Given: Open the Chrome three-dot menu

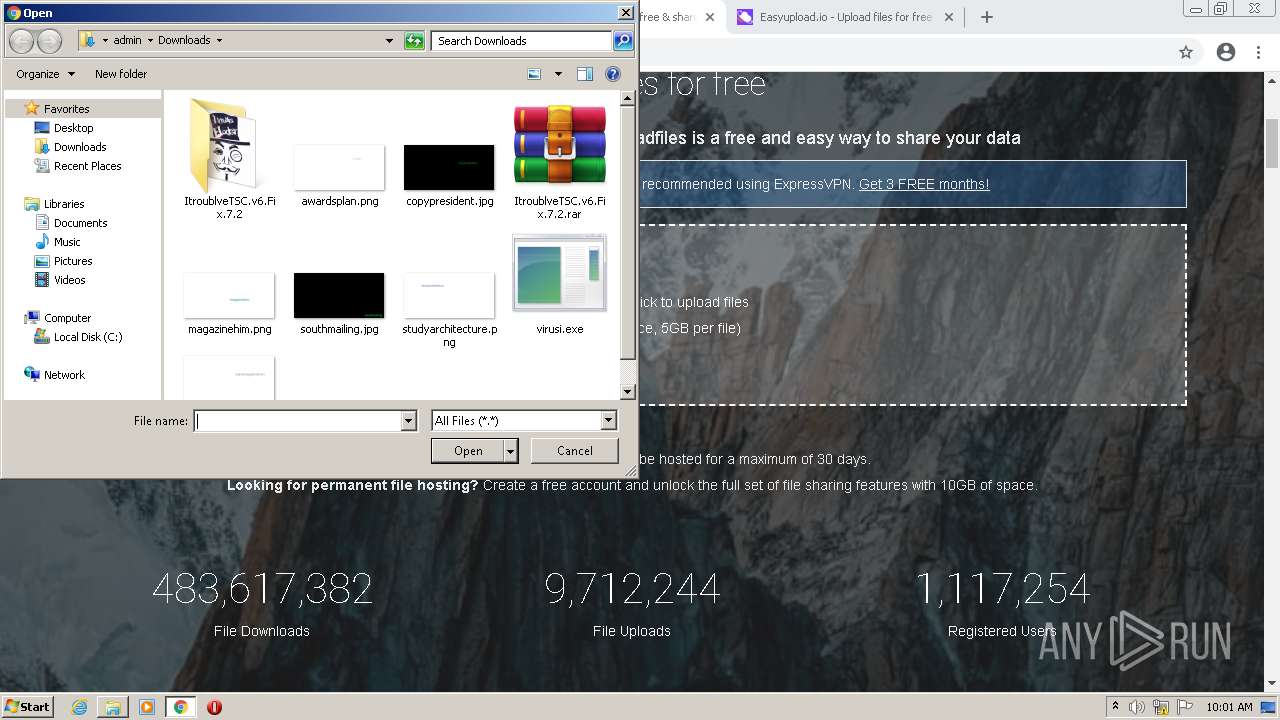Looking at the screenshot, I should tap(1258, 52).
